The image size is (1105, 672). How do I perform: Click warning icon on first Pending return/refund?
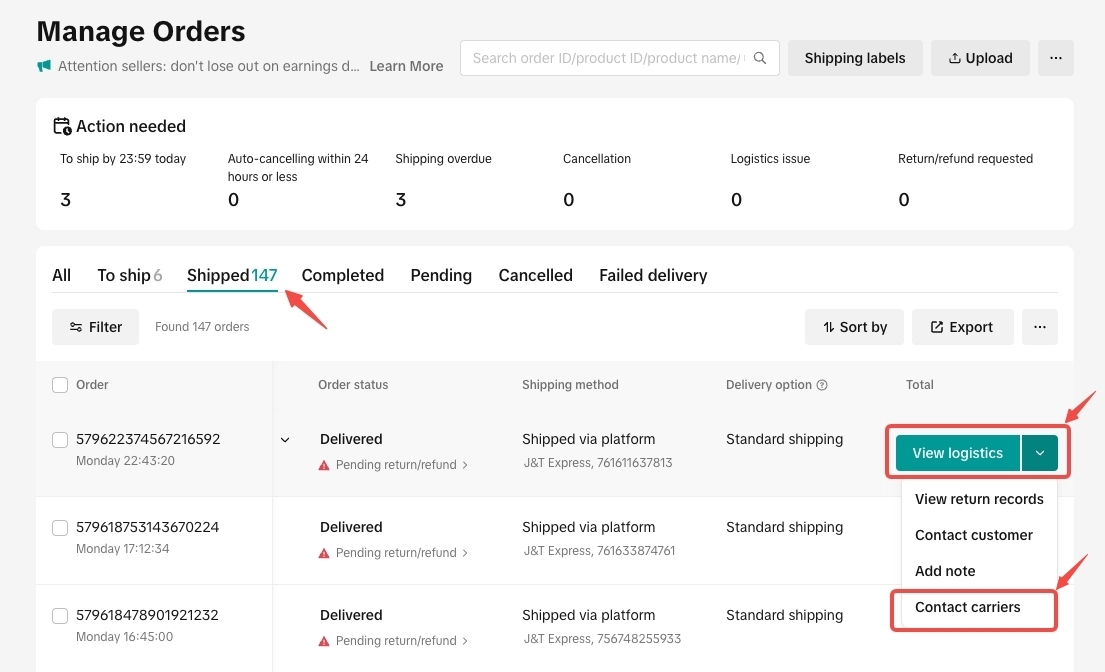click(324, 465)
